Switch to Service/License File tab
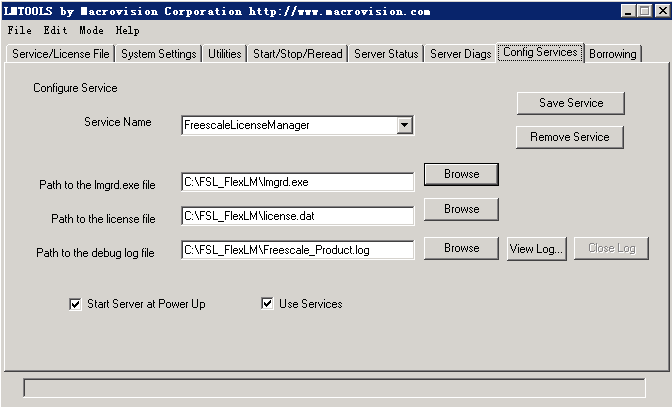Viewport: 672px width, 407px height. tap(60, 54)
